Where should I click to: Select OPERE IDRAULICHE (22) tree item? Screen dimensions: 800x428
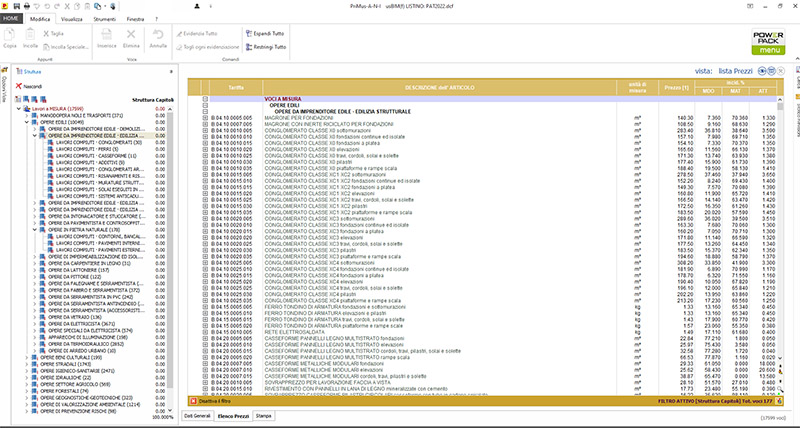point(66,377)
